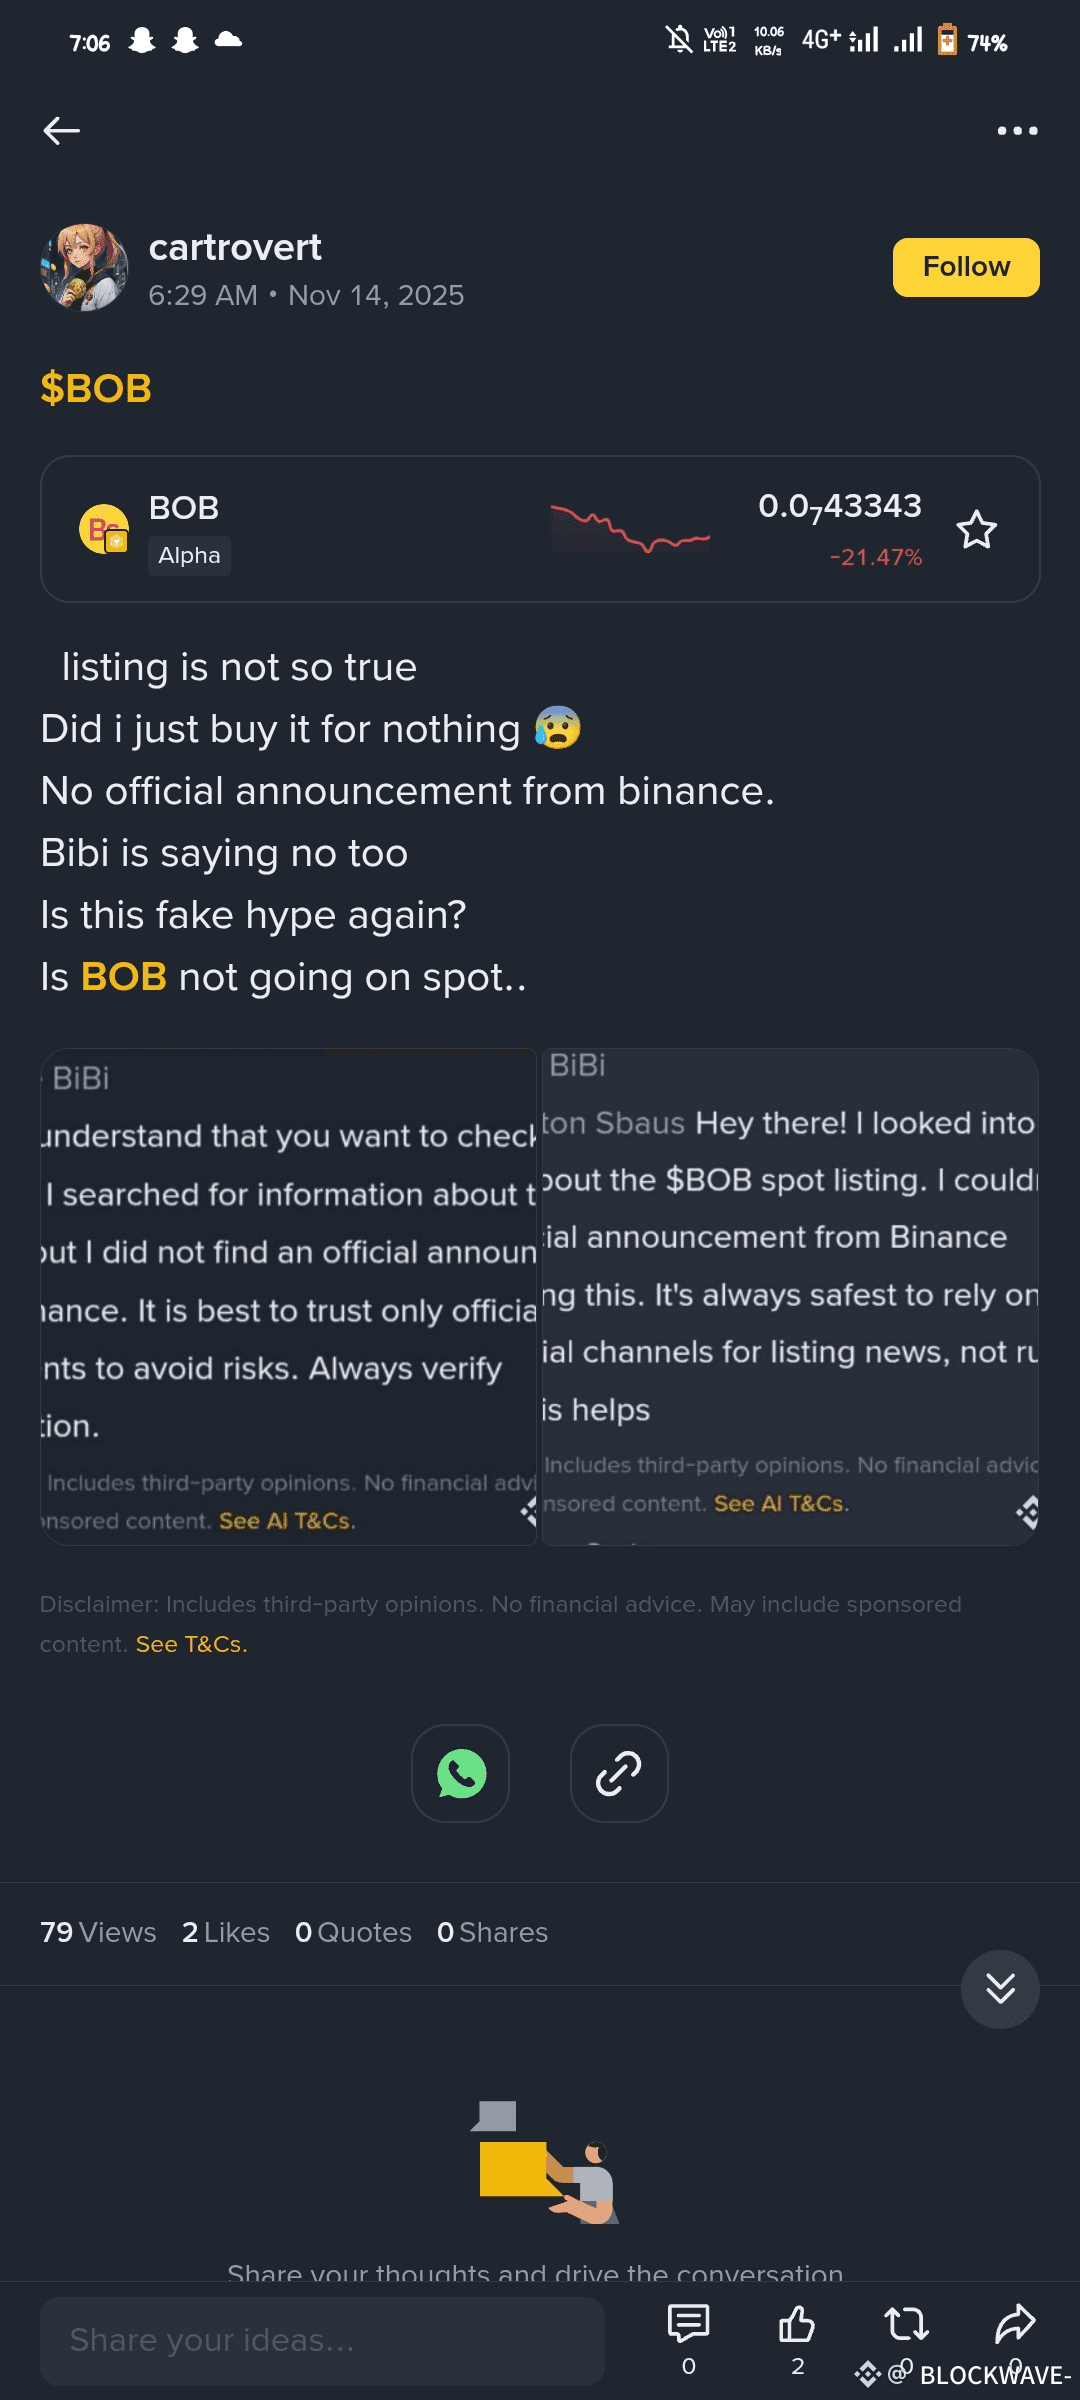Viewport: 1080px width, 2400px height.
Task: Open the comments icon
Action: pos(688,2324)
